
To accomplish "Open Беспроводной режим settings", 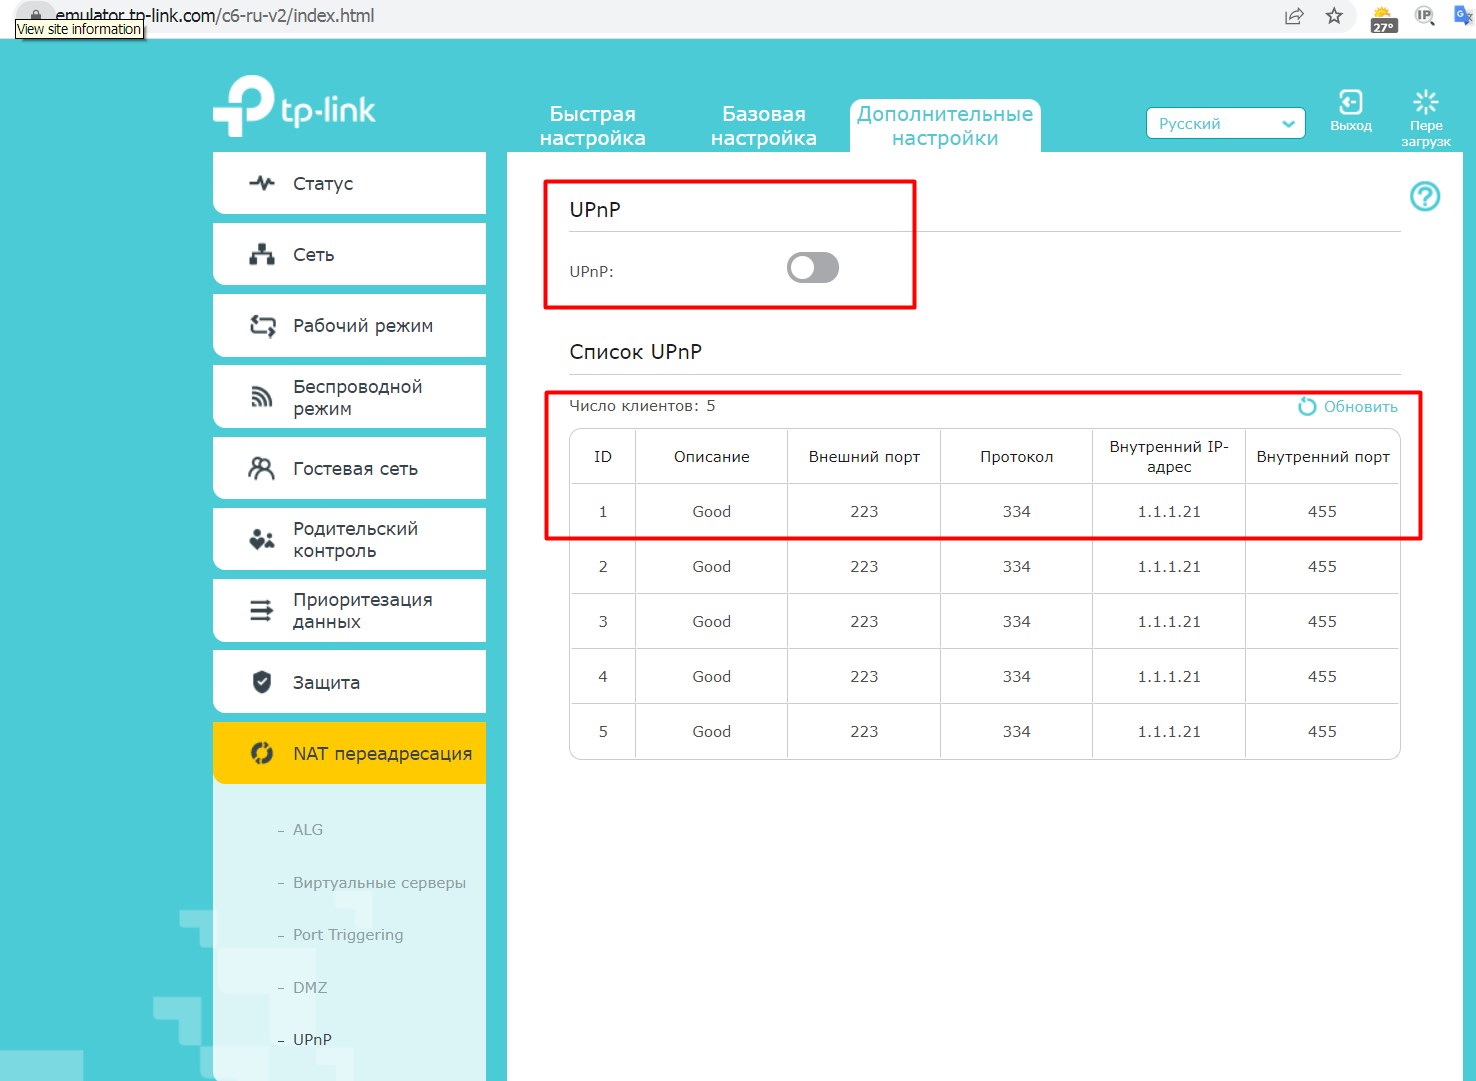I will 349,397.
